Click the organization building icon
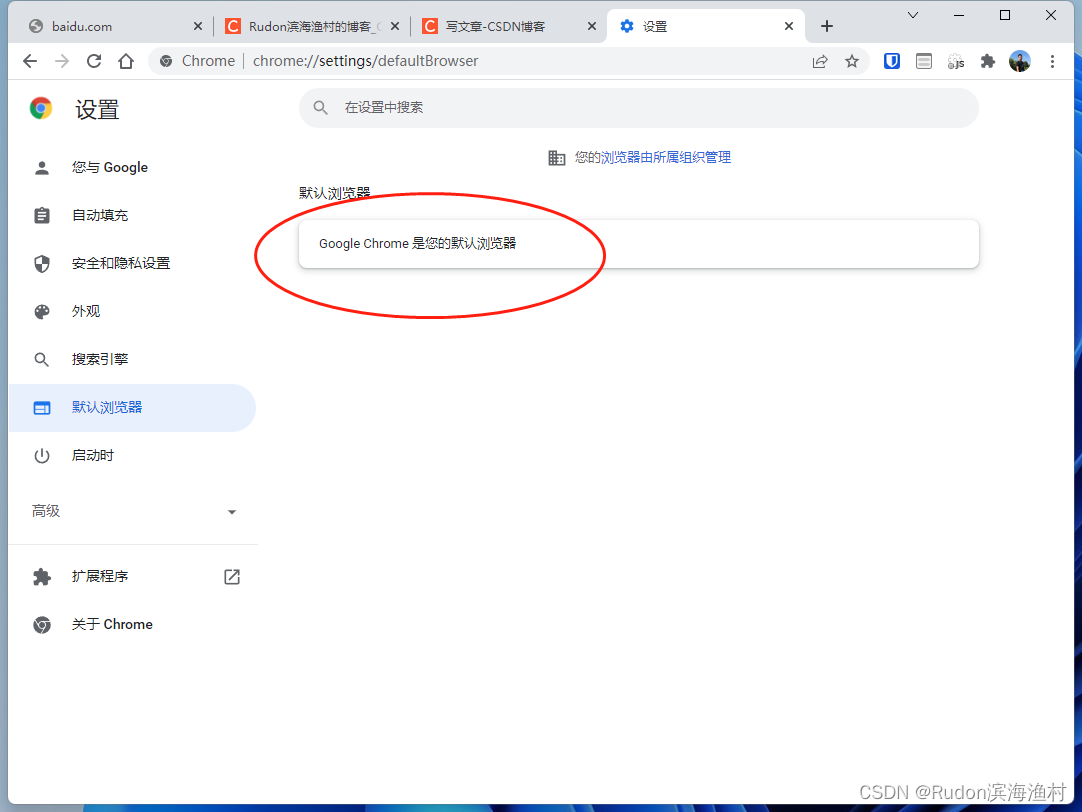1082x812 pixels. [x=556, y=158]
